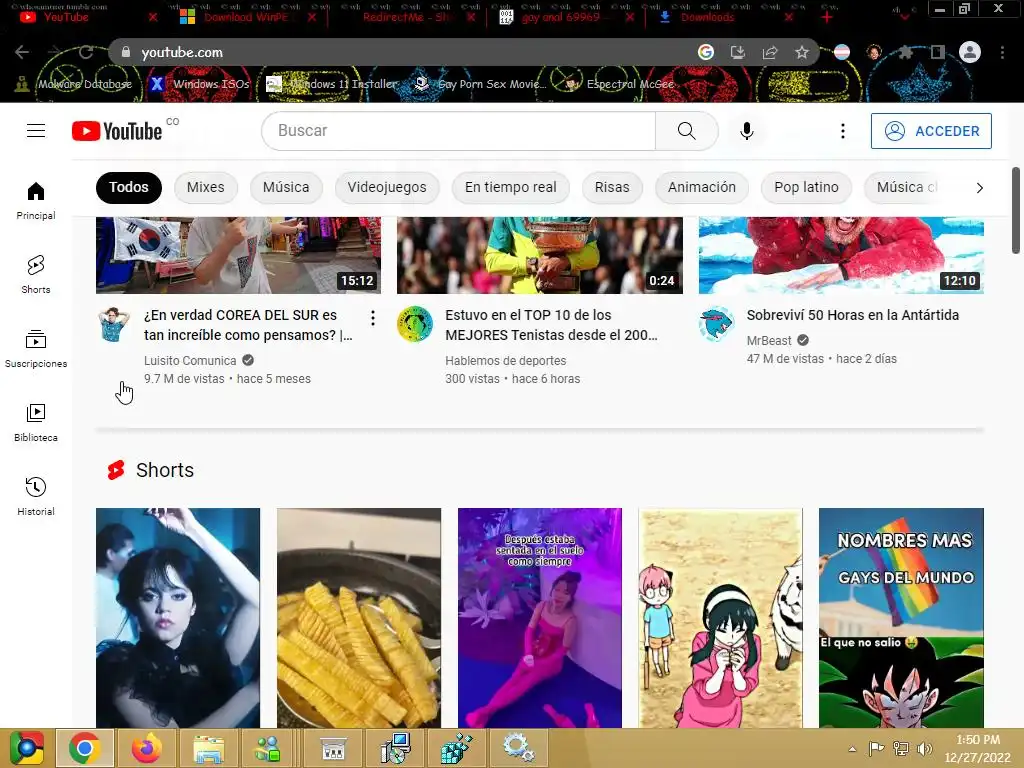Select the Mixes filter chip
This screenshot has height=768, width=1024.
click(206, 187)
